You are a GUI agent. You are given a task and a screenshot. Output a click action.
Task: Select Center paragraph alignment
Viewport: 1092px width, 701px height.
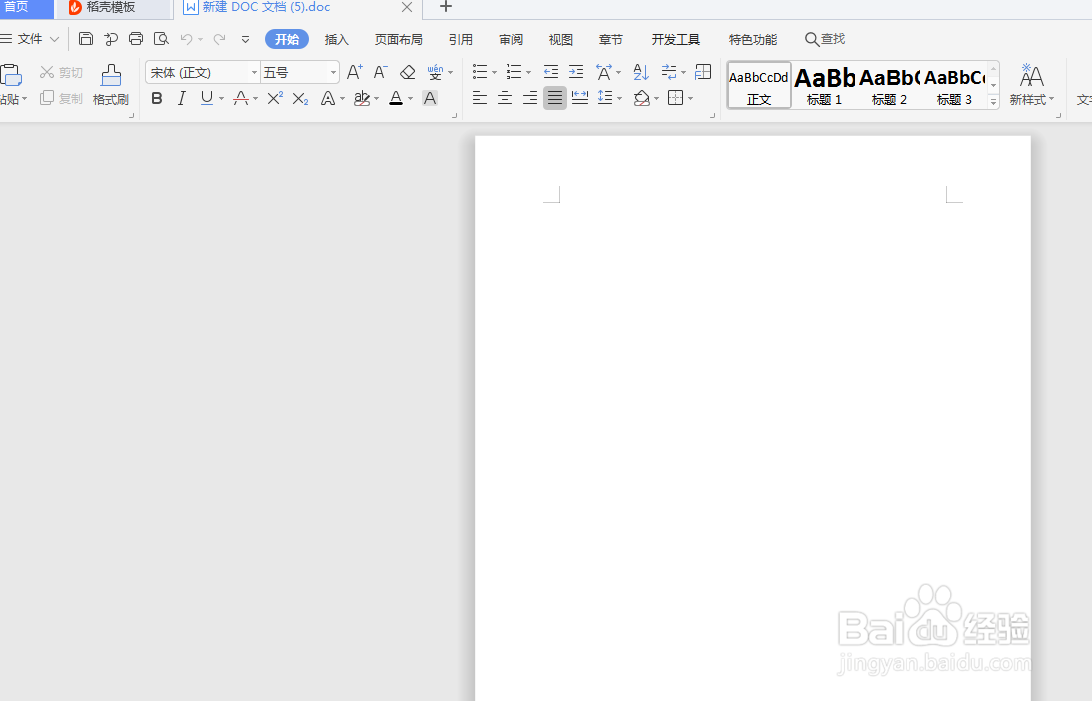tap(505, 97)
